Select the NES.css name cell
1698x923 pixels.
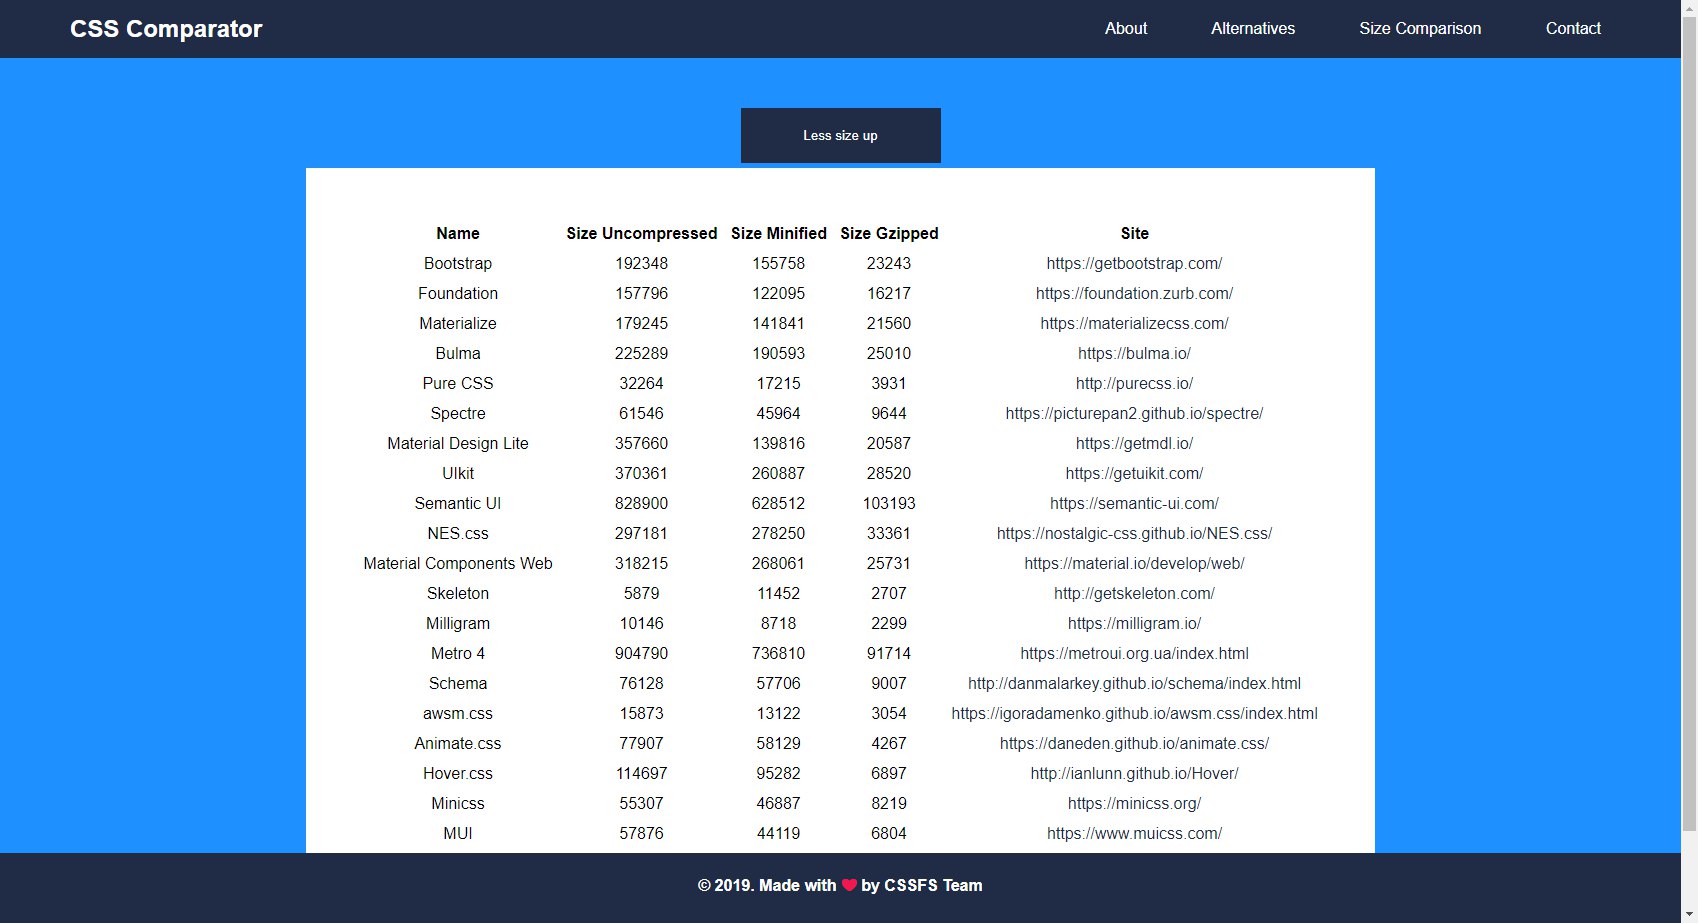[458, 533]
